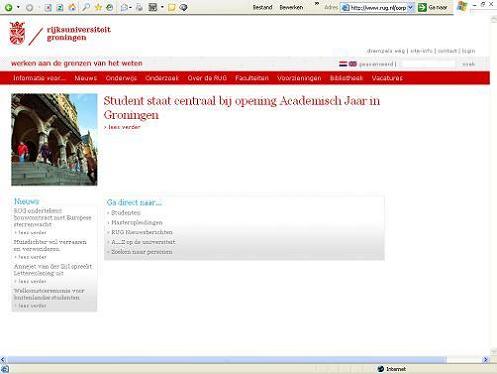The width and height of the screenshot is (497, 374).
Task: Click the login link in header
Action: coord(468,51)
